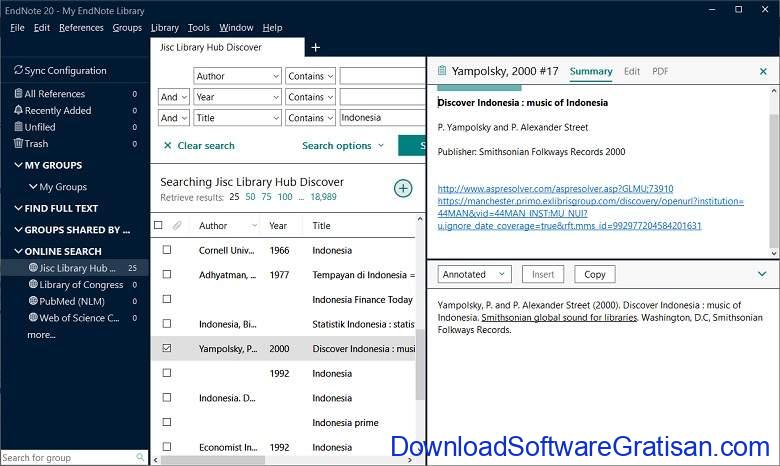Toggle the select-all checkbox in header
This screenshot has height=466, width=780.
tap(158, 225)
